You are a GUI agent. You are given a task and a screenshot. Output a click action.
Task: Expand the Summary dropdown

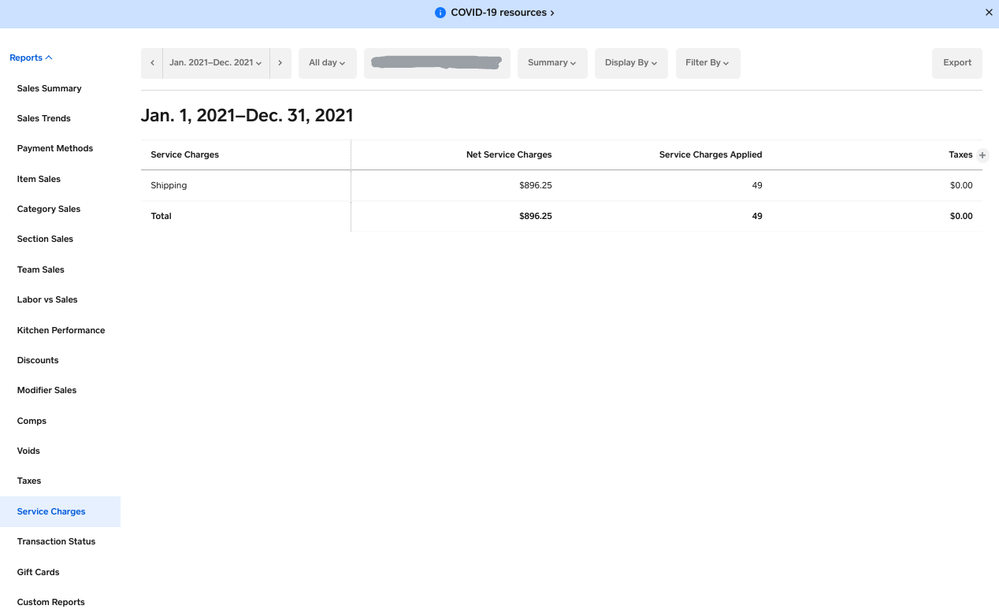552,63
